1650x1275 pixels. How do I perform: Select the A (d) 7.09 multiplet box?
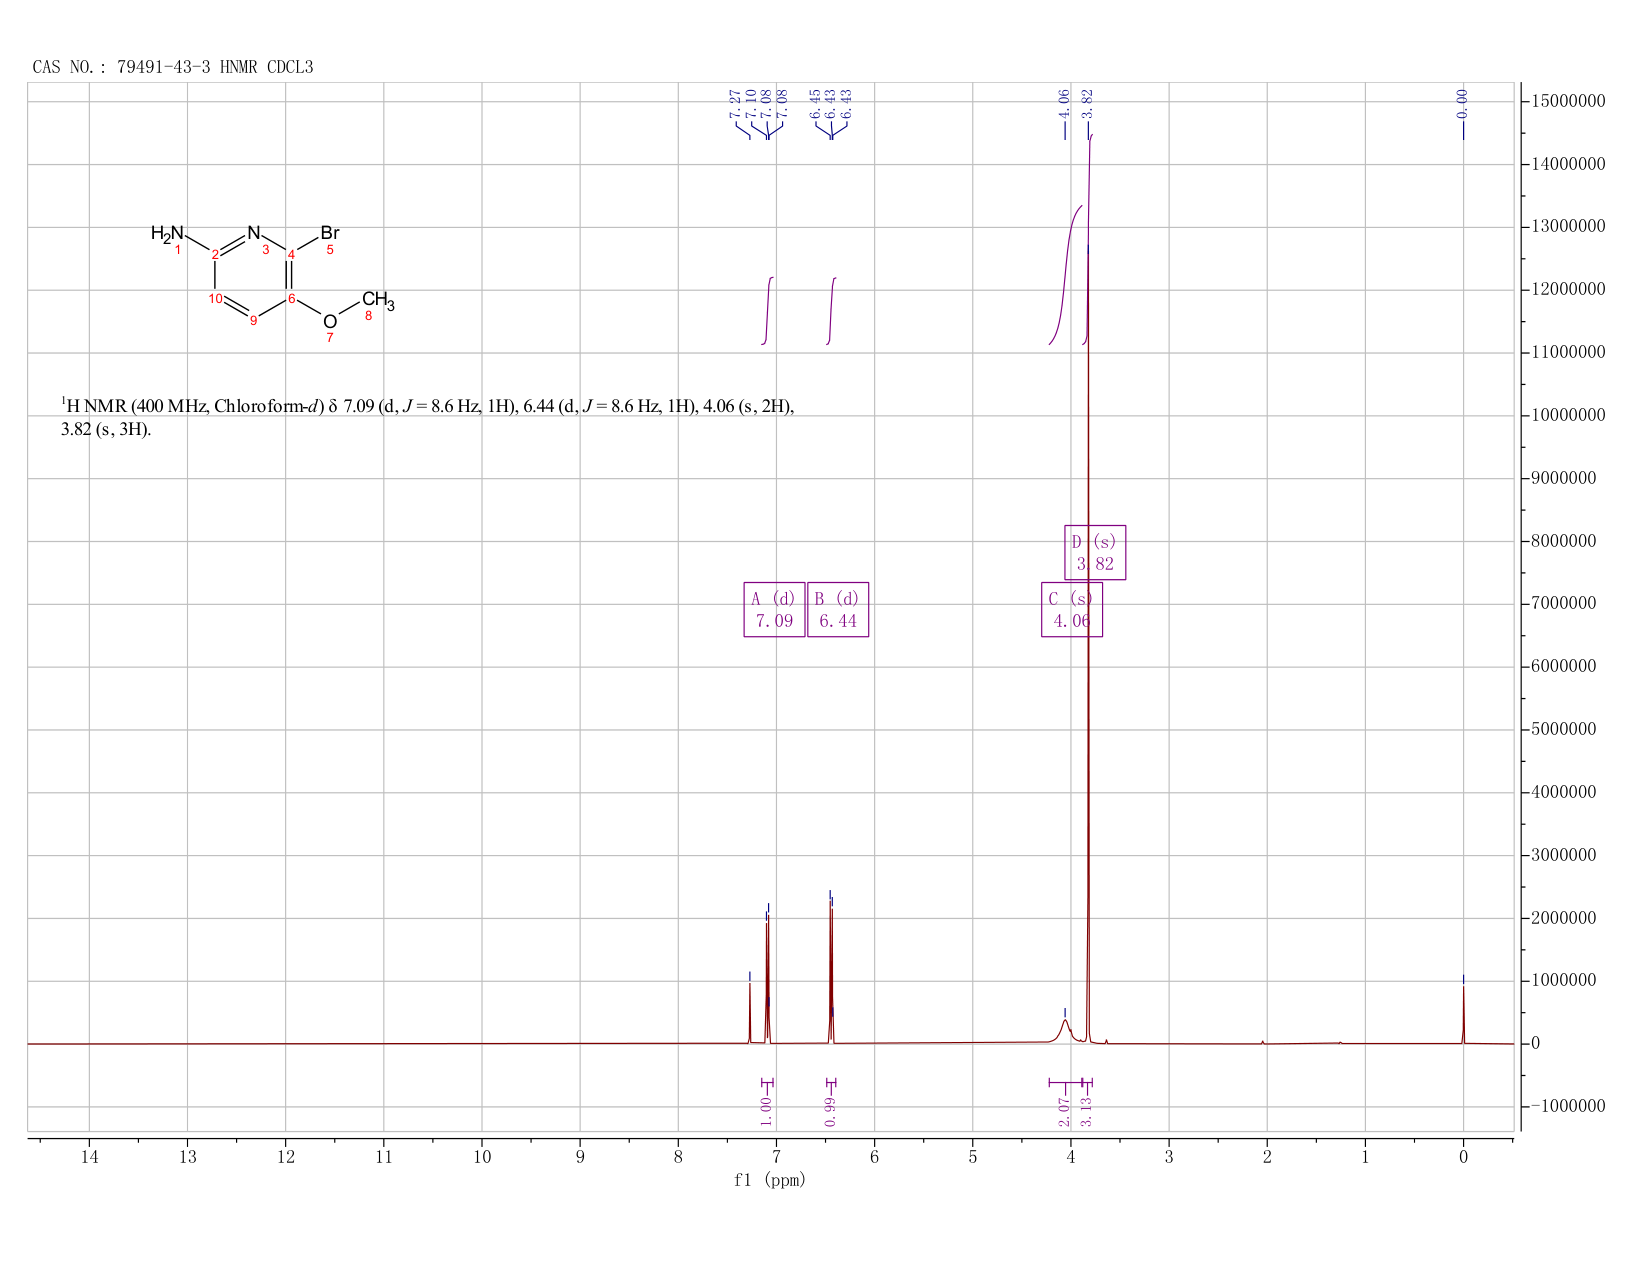tap(775, 609)
